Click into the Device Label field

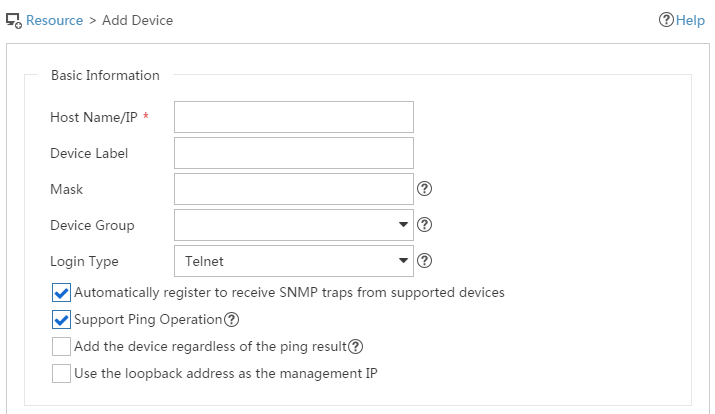294,153
